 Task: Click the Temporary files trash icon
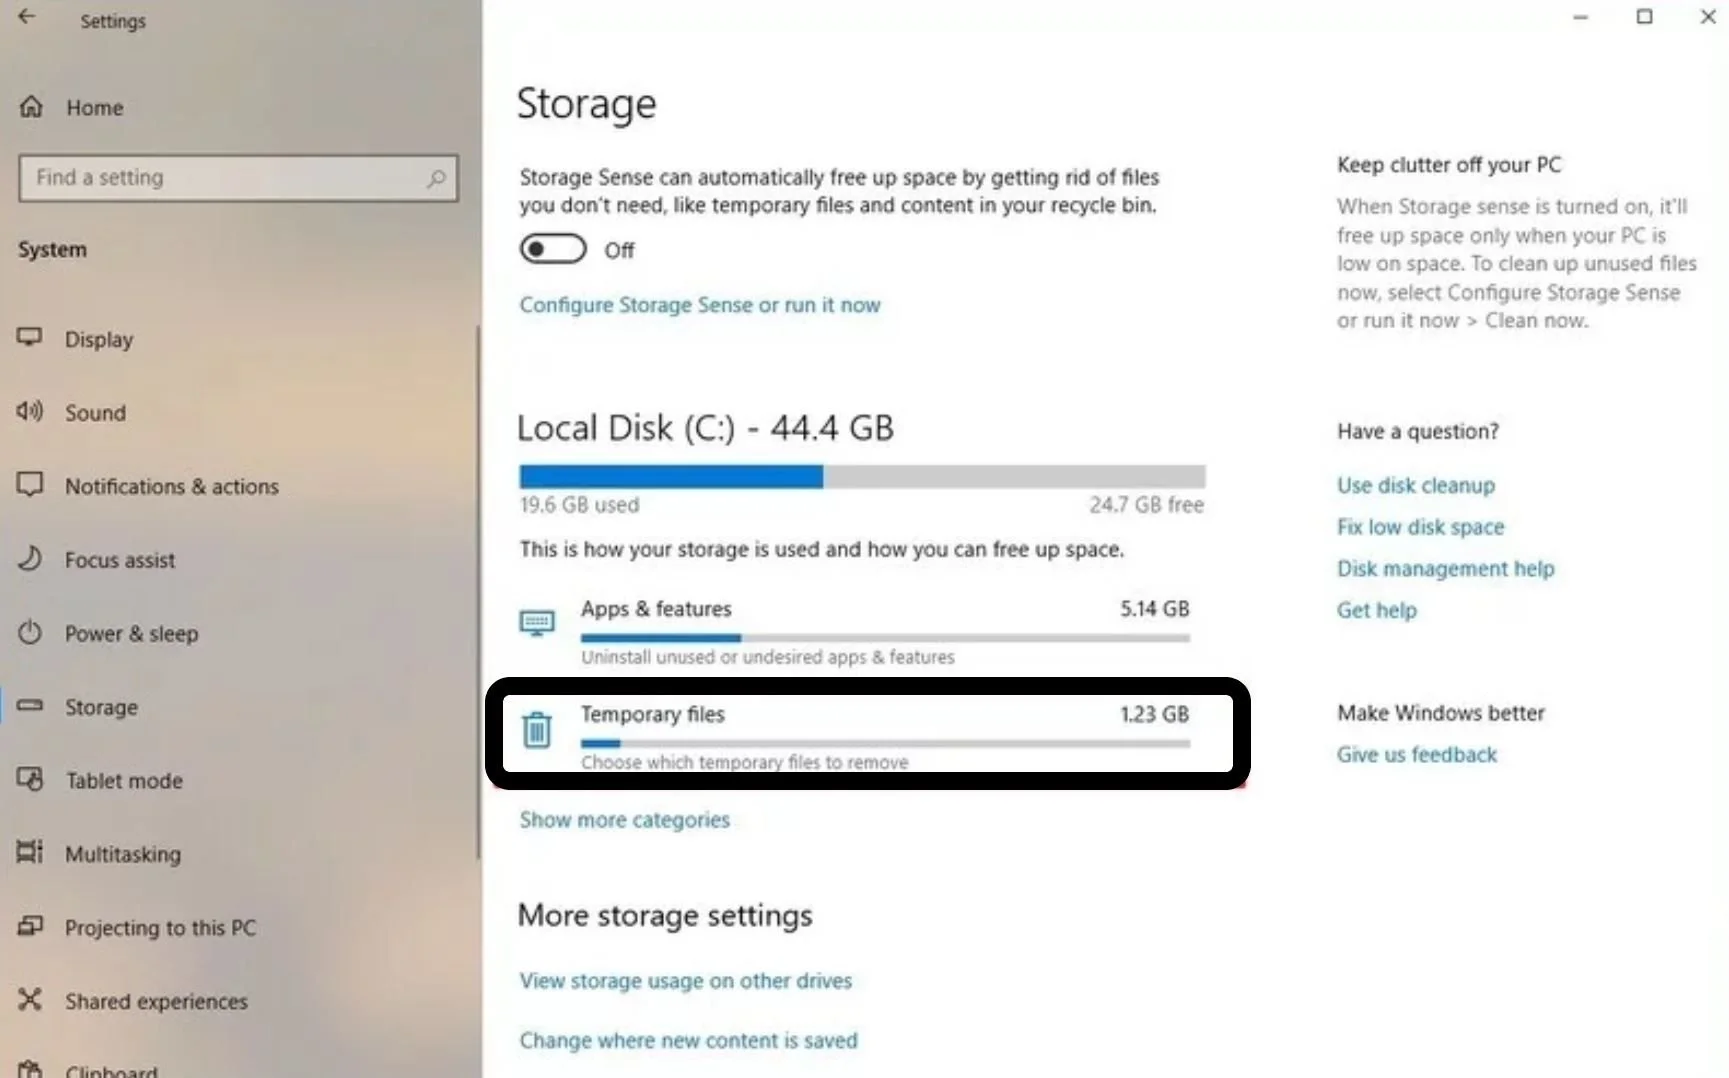(x=537, y=730)
